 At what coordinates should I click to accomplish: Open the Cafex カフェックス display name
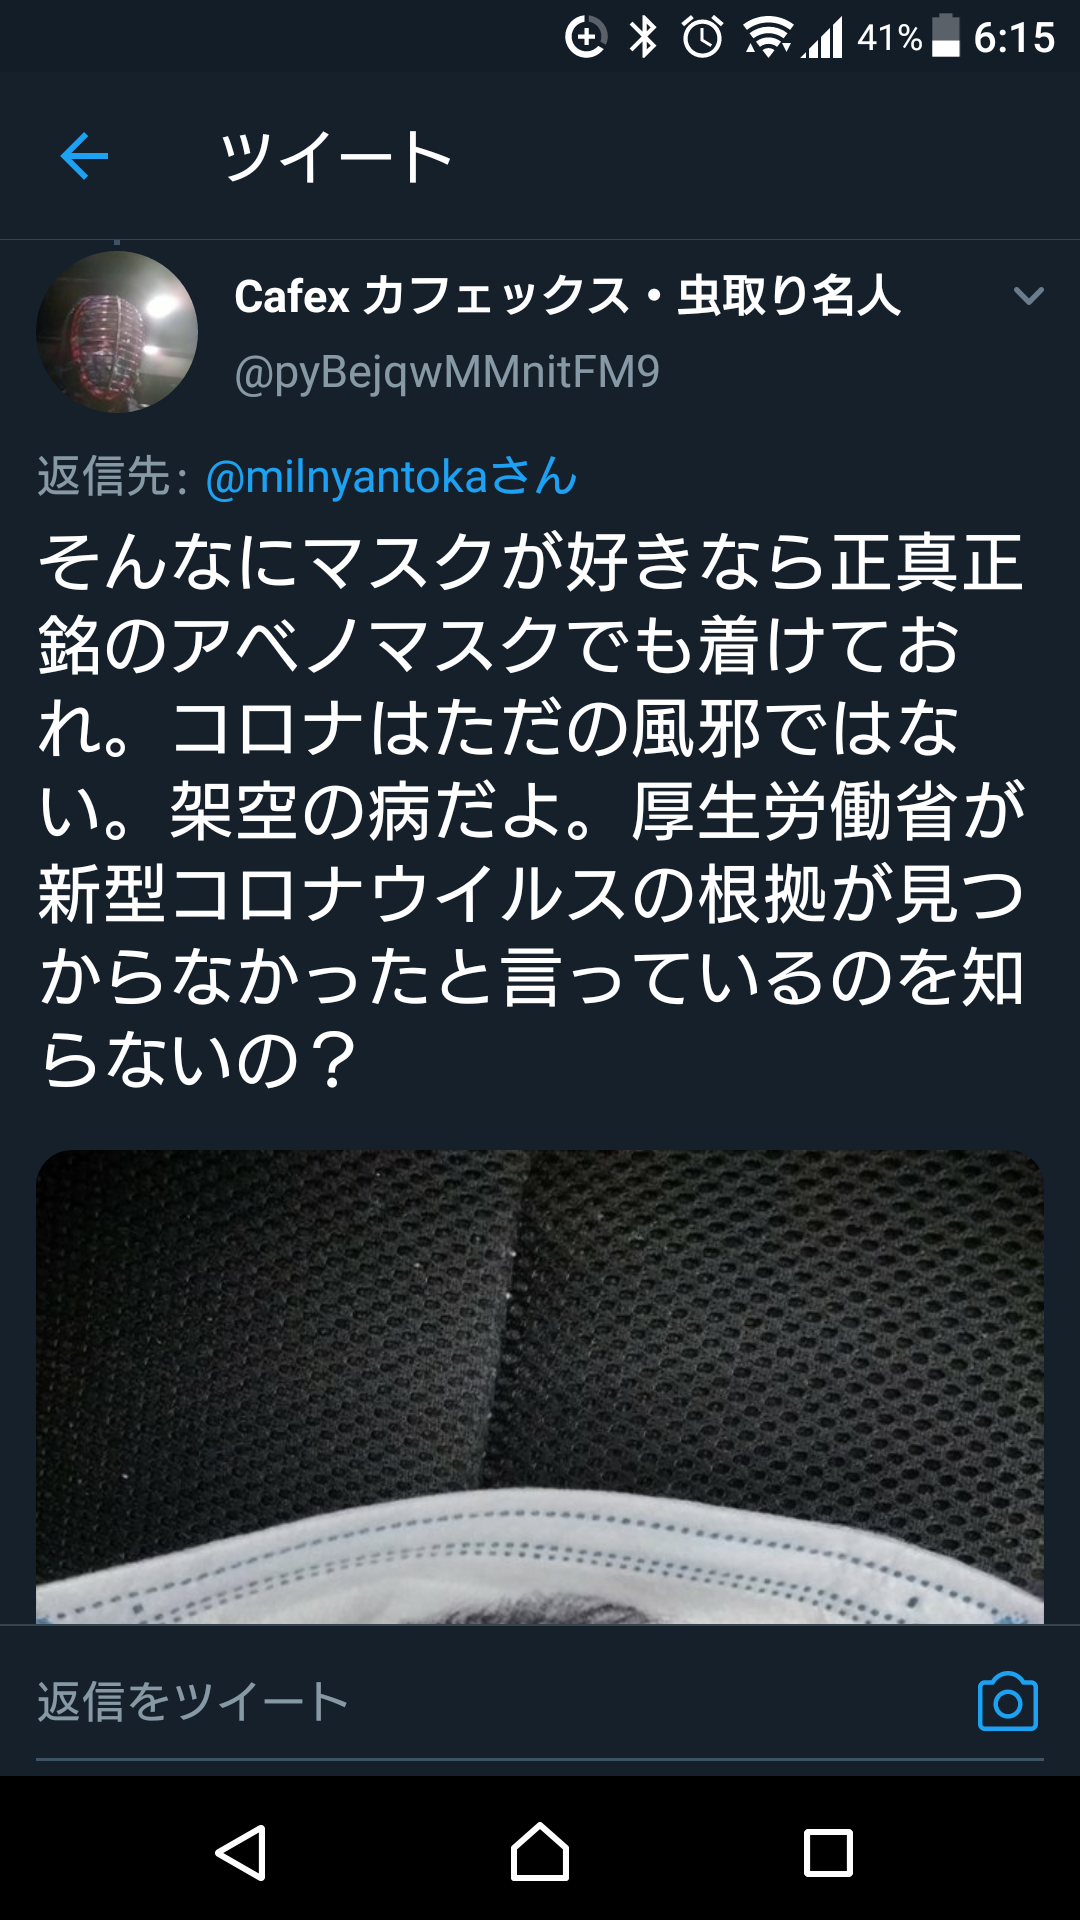(567, 296)
